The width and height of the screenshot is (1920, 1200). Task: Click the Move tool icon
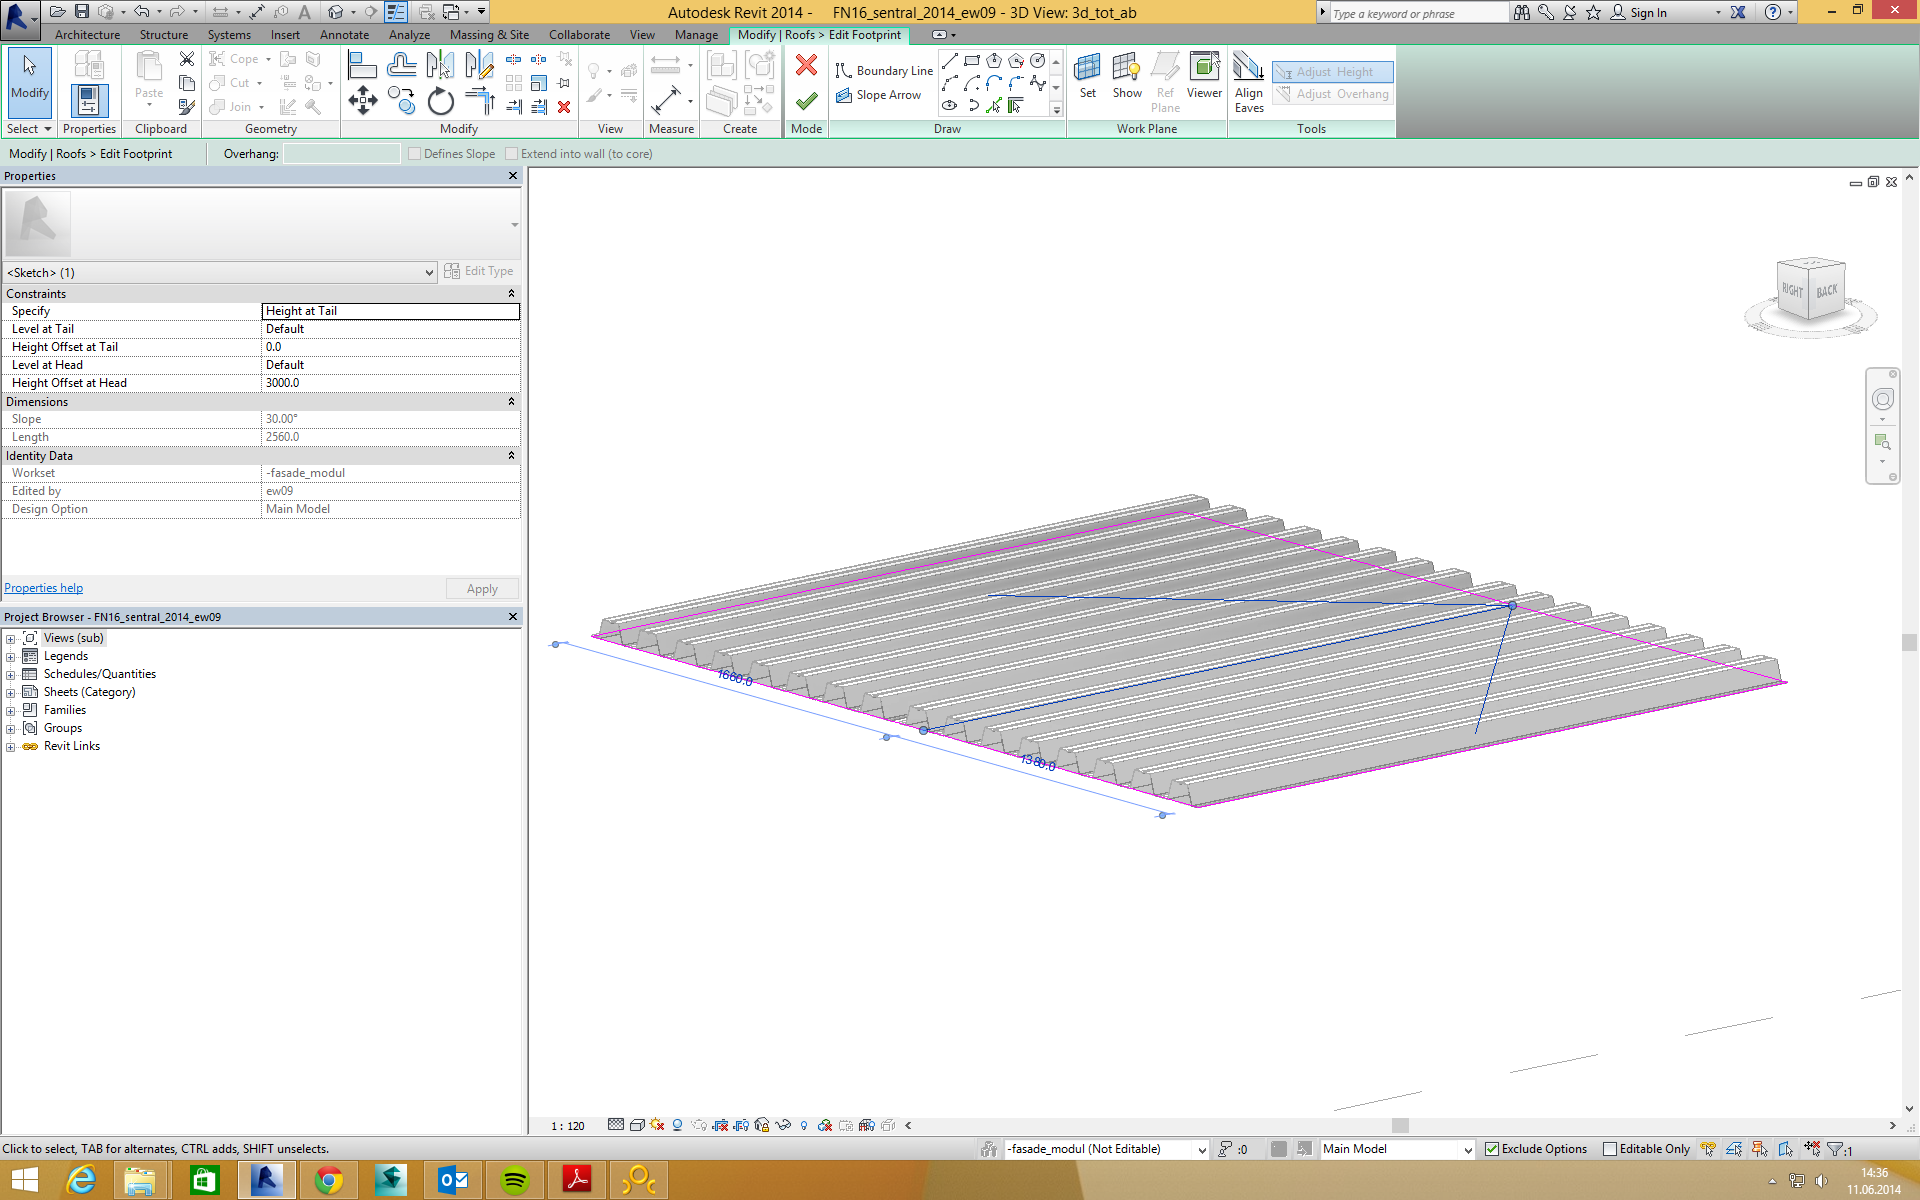click(362, 100)
